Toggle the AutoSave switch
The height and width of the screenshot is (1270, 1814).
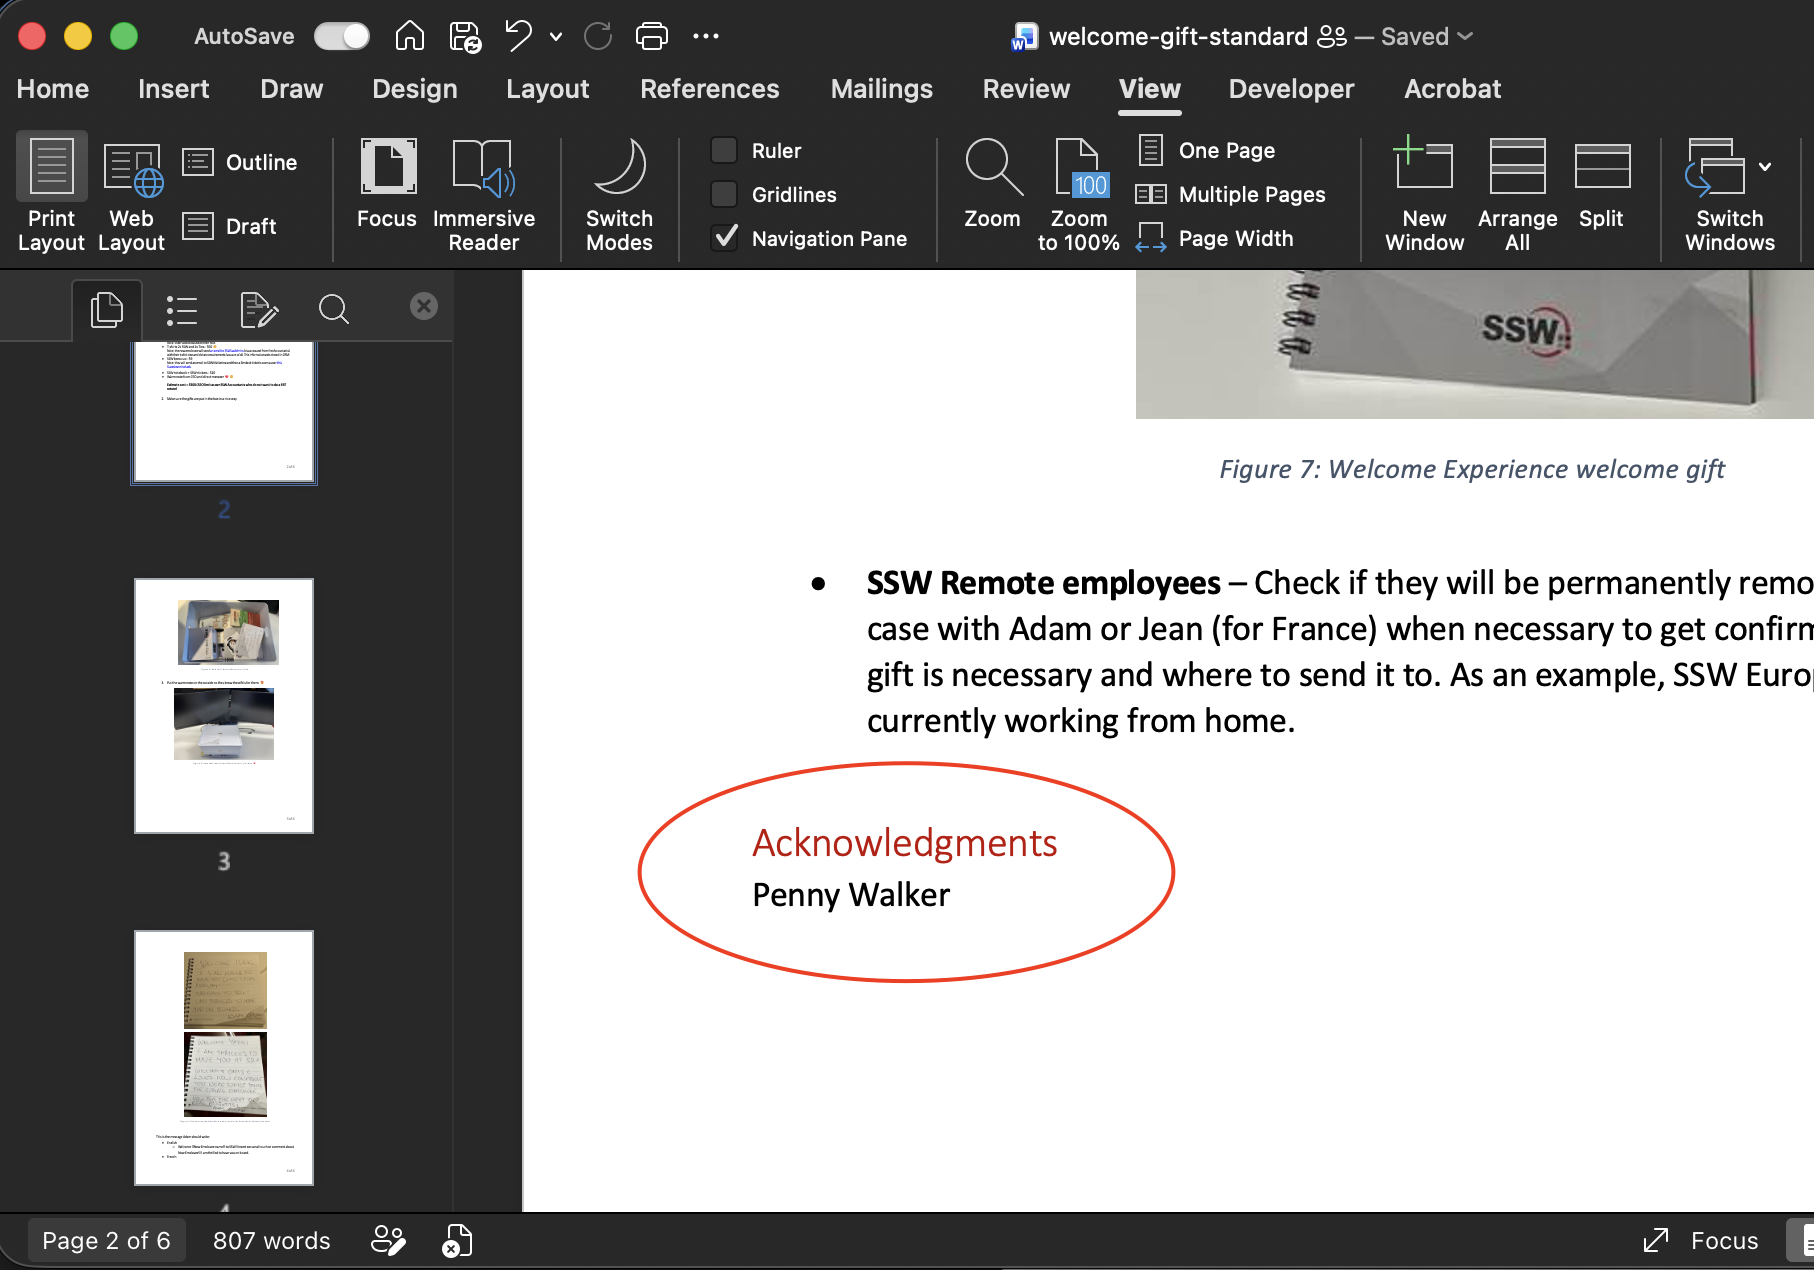click(x=342, y=36)
